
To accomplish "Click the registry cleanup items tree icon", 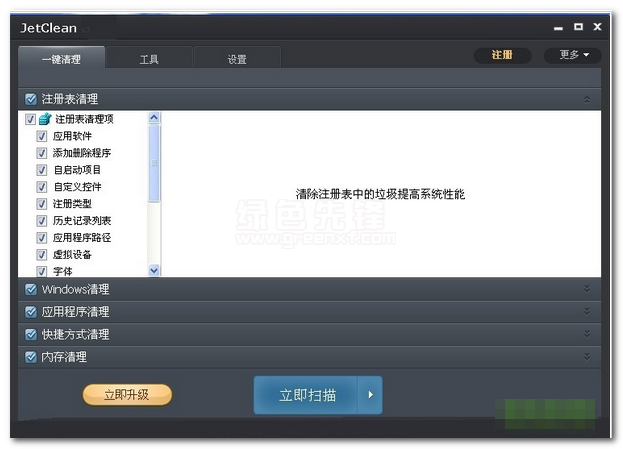I will 45,118.
